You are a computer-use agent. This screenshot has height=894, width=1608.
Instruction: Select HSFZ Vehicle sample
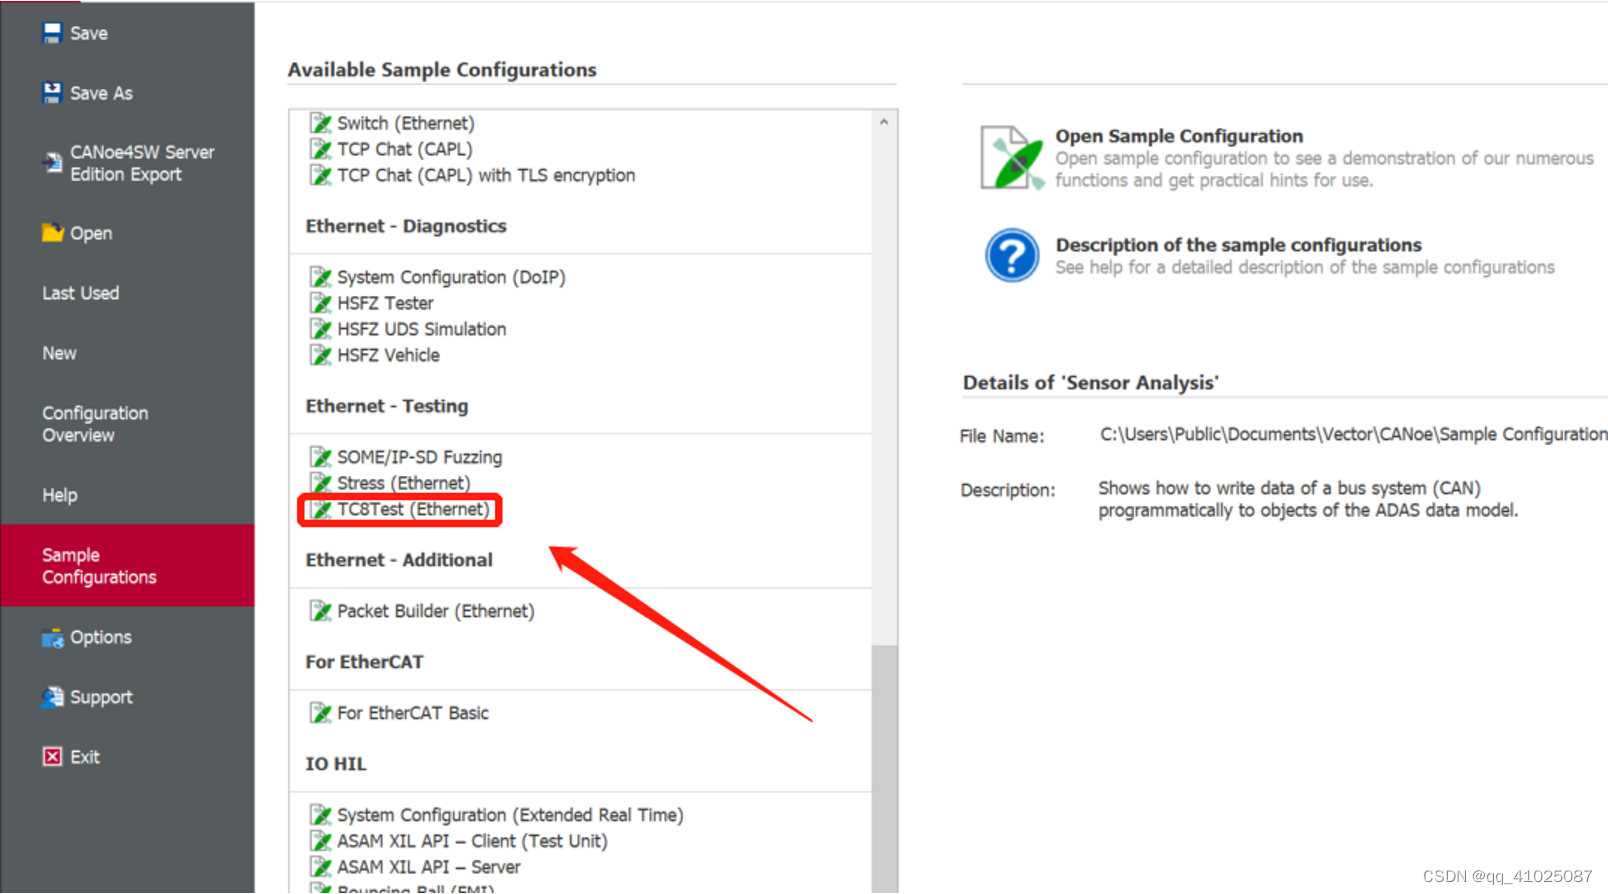[388, 355]
